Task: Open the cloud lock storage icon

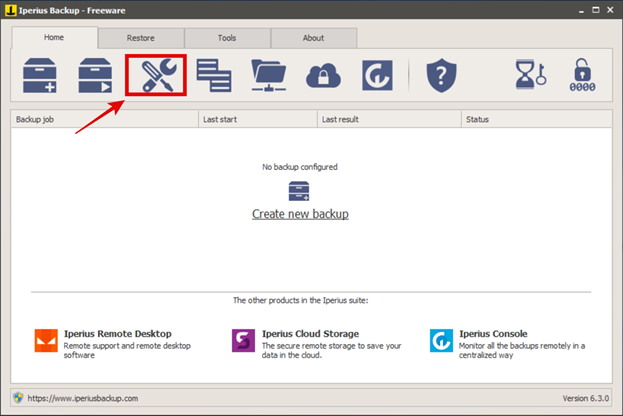Action: [323, 75]
